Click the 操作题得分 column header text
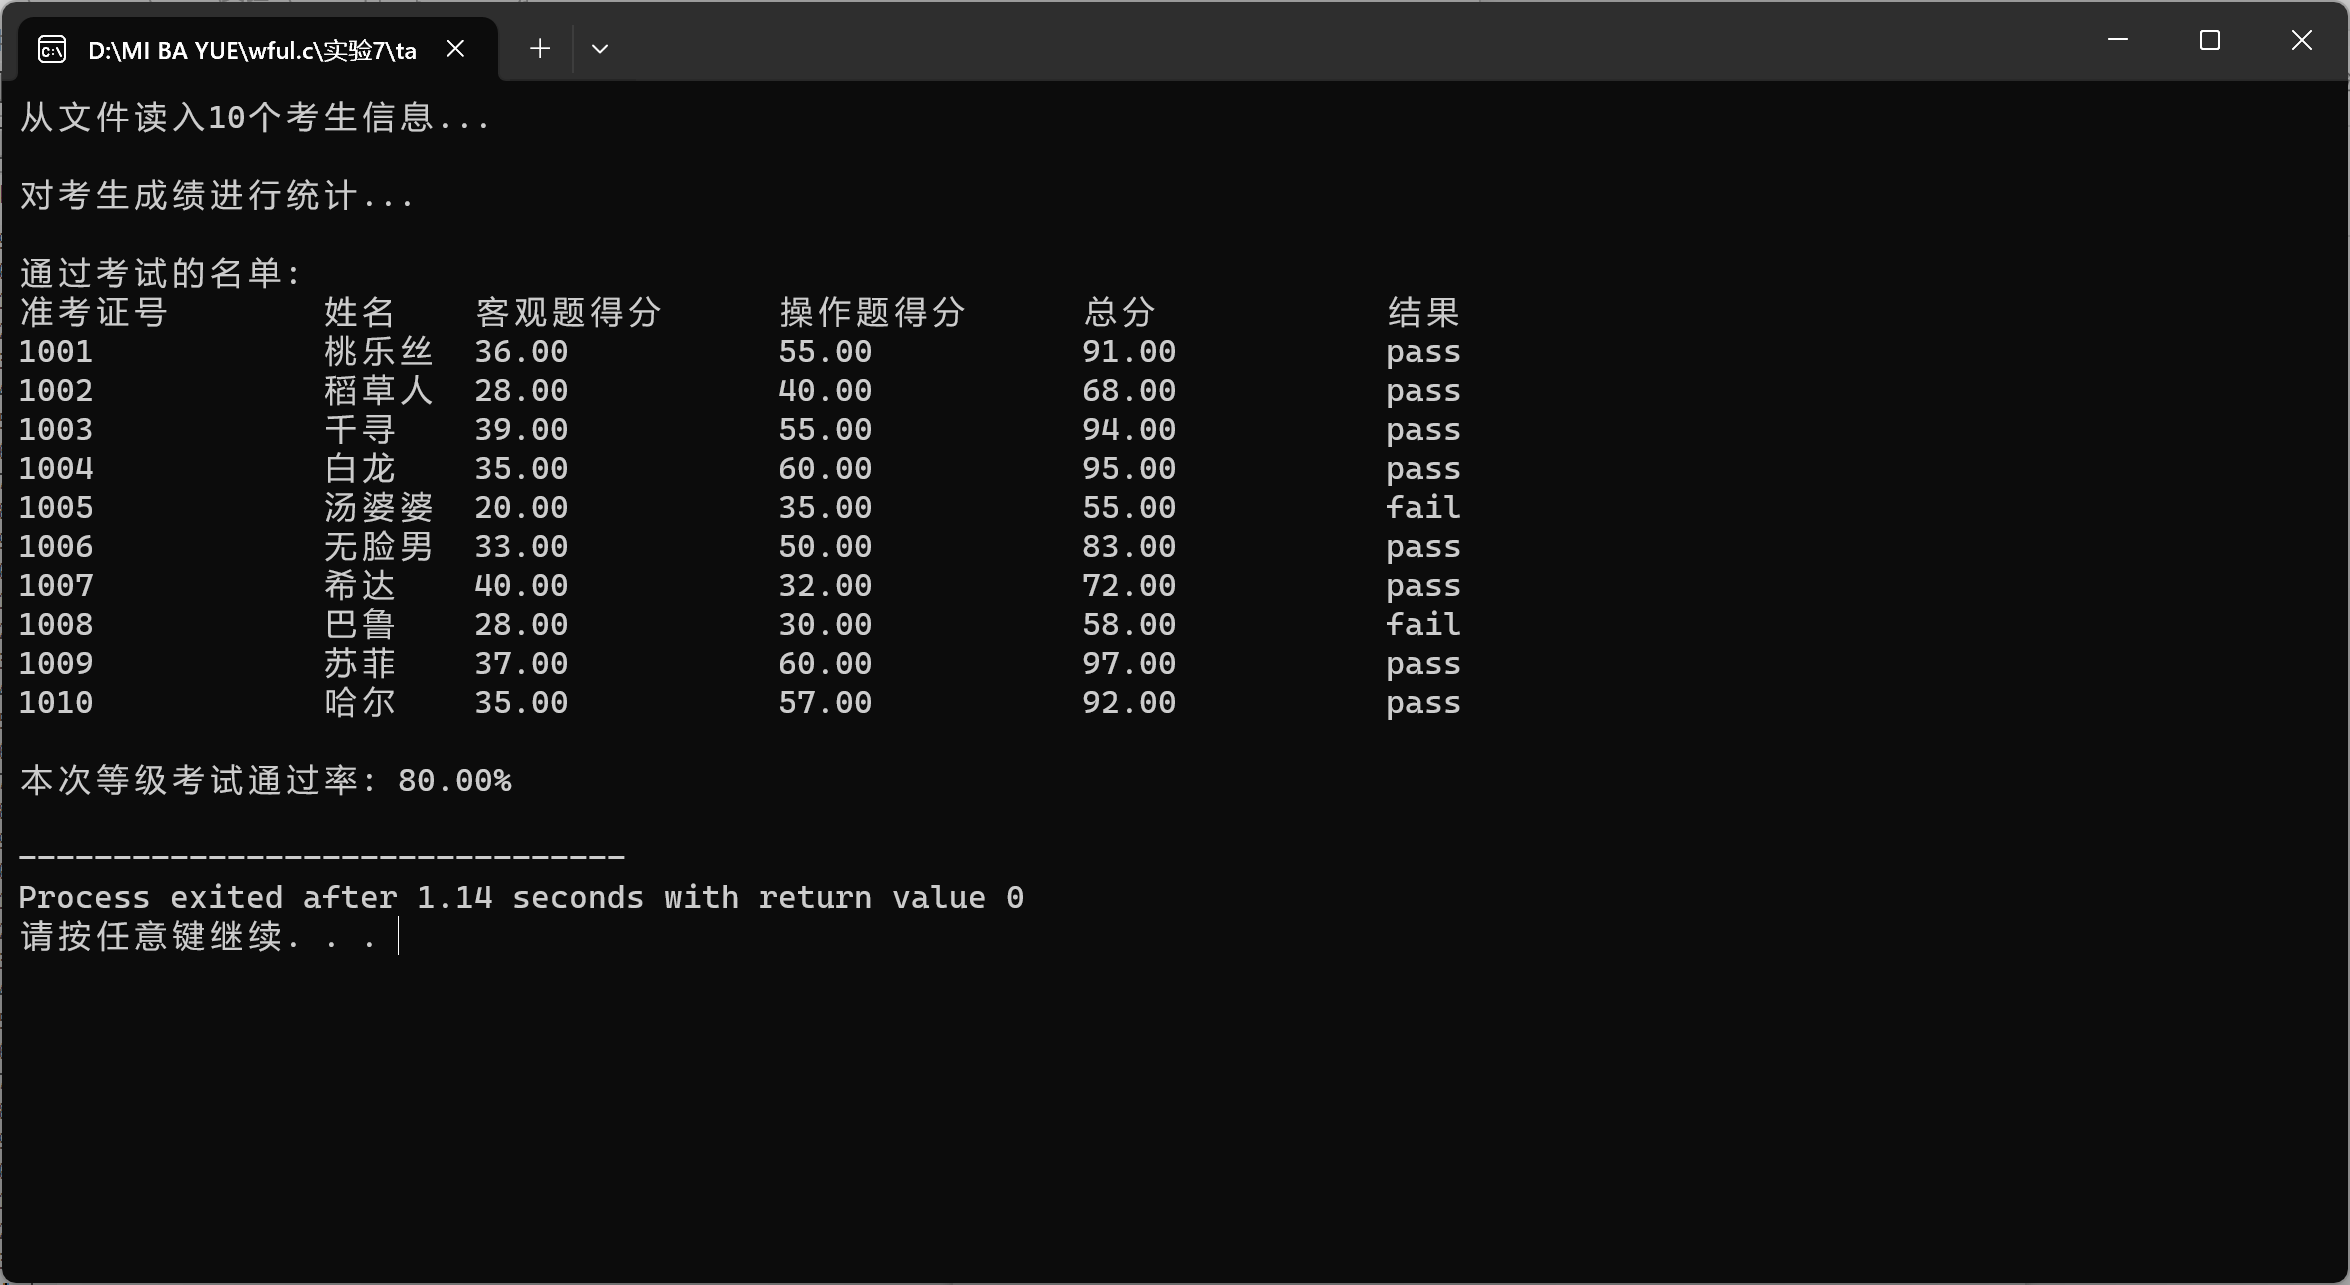This screenshot has height=1285, width=2350. (x=872, y=313)
